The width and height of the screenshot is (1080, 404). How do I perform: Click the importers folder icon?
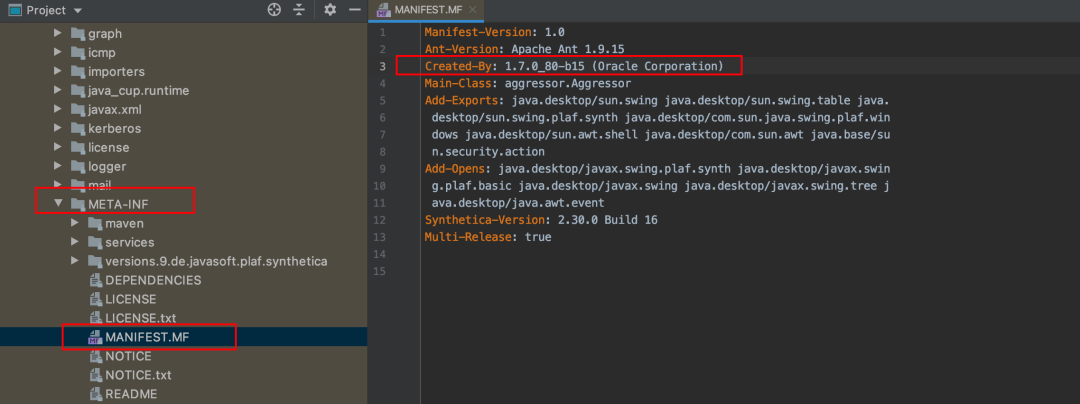pyautogui.click(x=77, y=72)
